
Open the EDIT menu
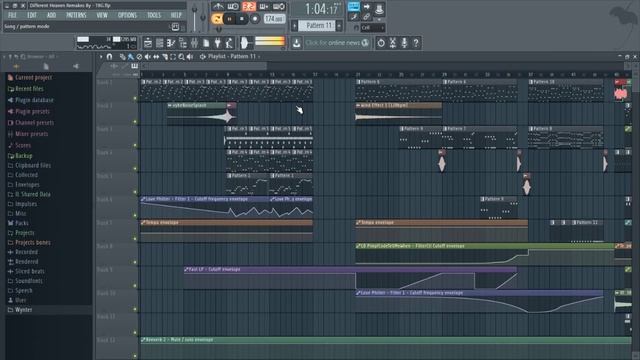(x=32, y=15)
